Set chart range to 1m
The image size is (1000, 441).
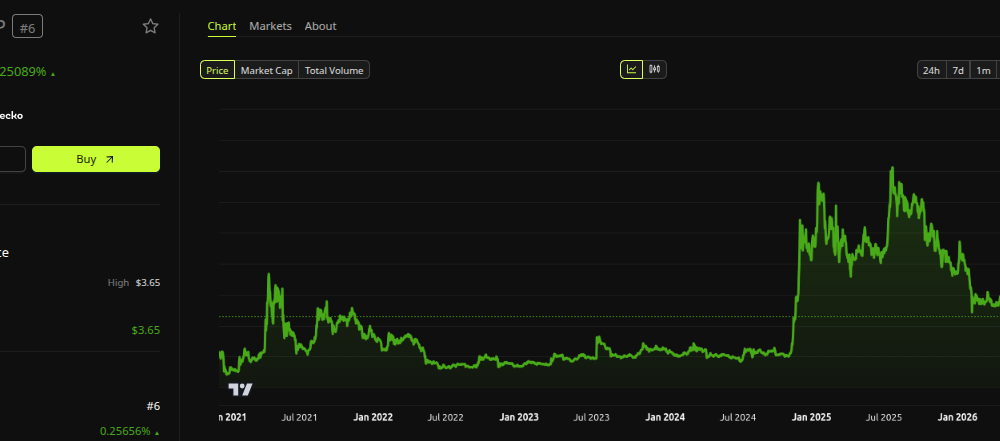coord(983,70)
